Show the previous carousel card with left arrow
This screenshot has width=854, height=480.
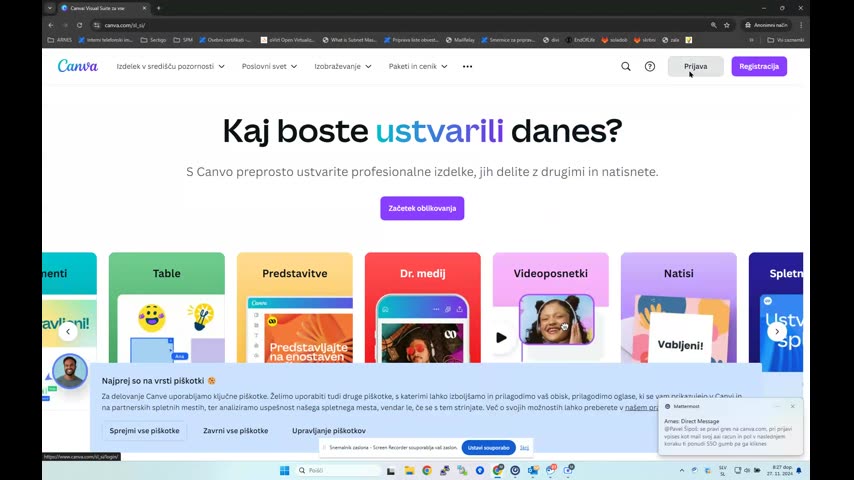tap(68, 331)
